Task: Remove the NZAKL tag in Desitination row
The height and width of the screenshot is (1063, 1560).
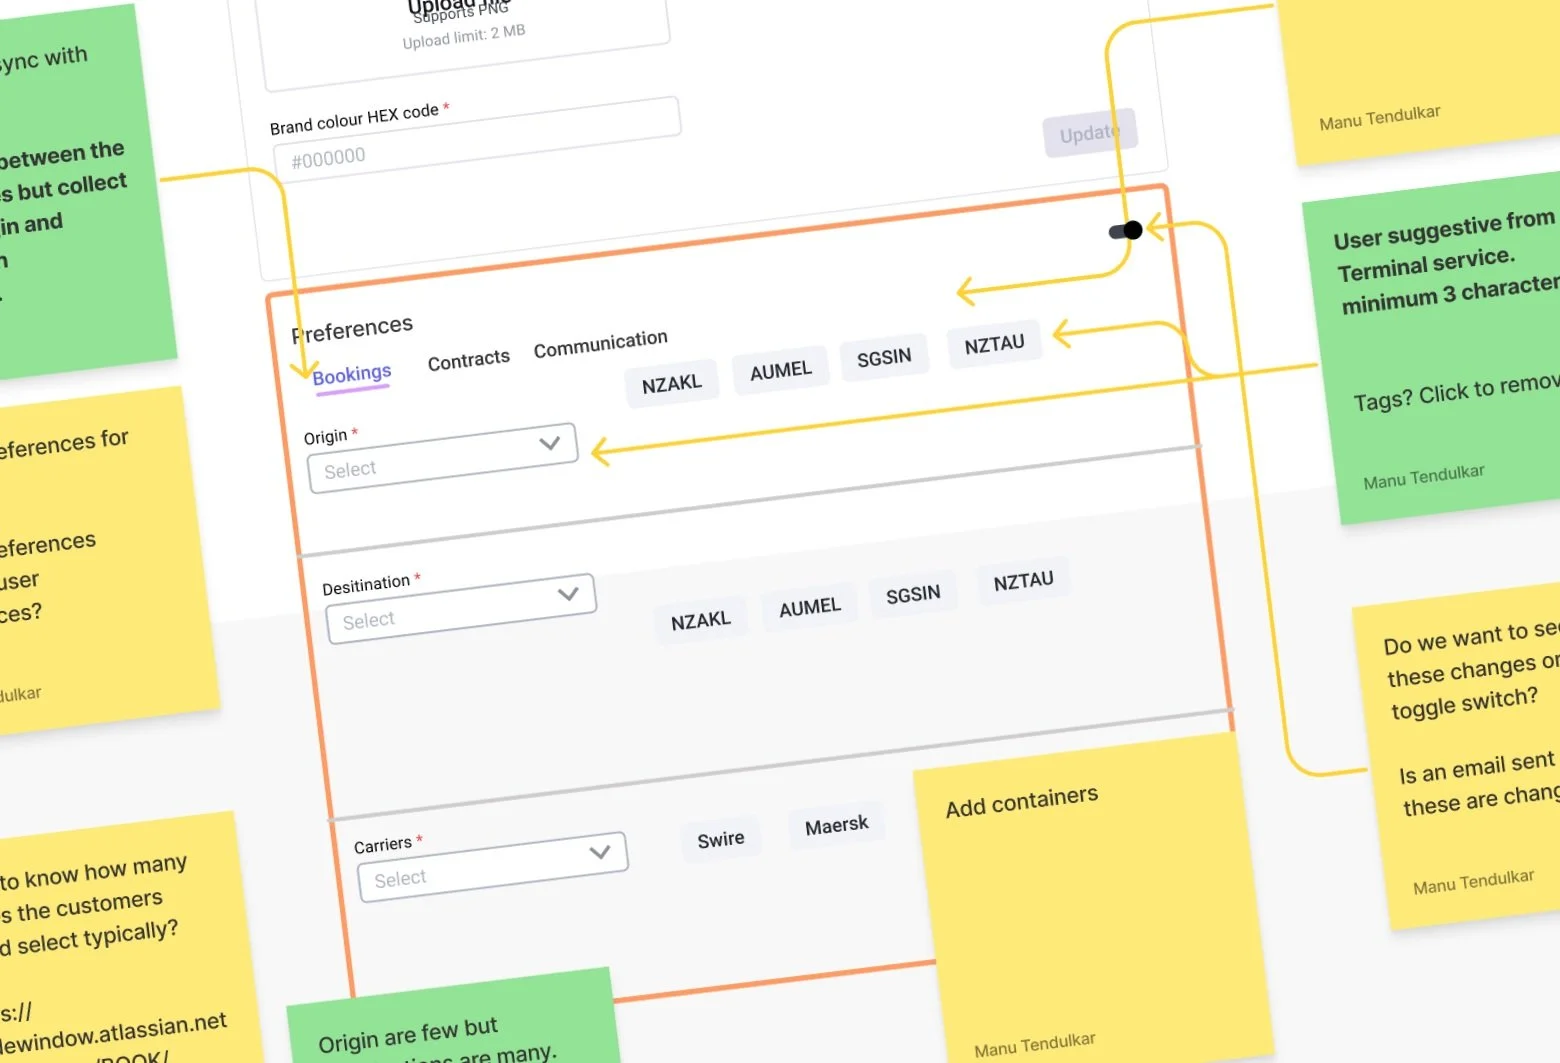Action: (x=701, y=621)
